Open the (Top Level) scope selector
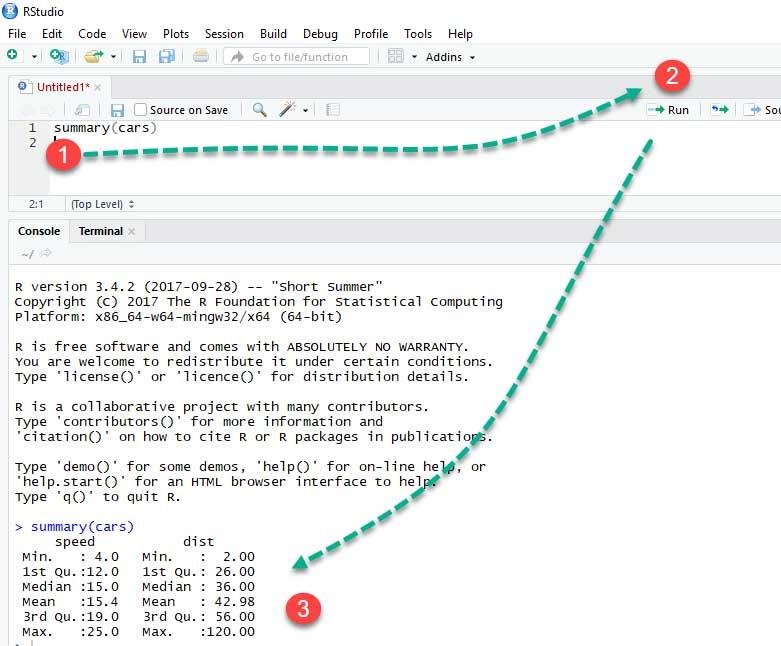This screenshot has width=781, height=646. [103, 204]
